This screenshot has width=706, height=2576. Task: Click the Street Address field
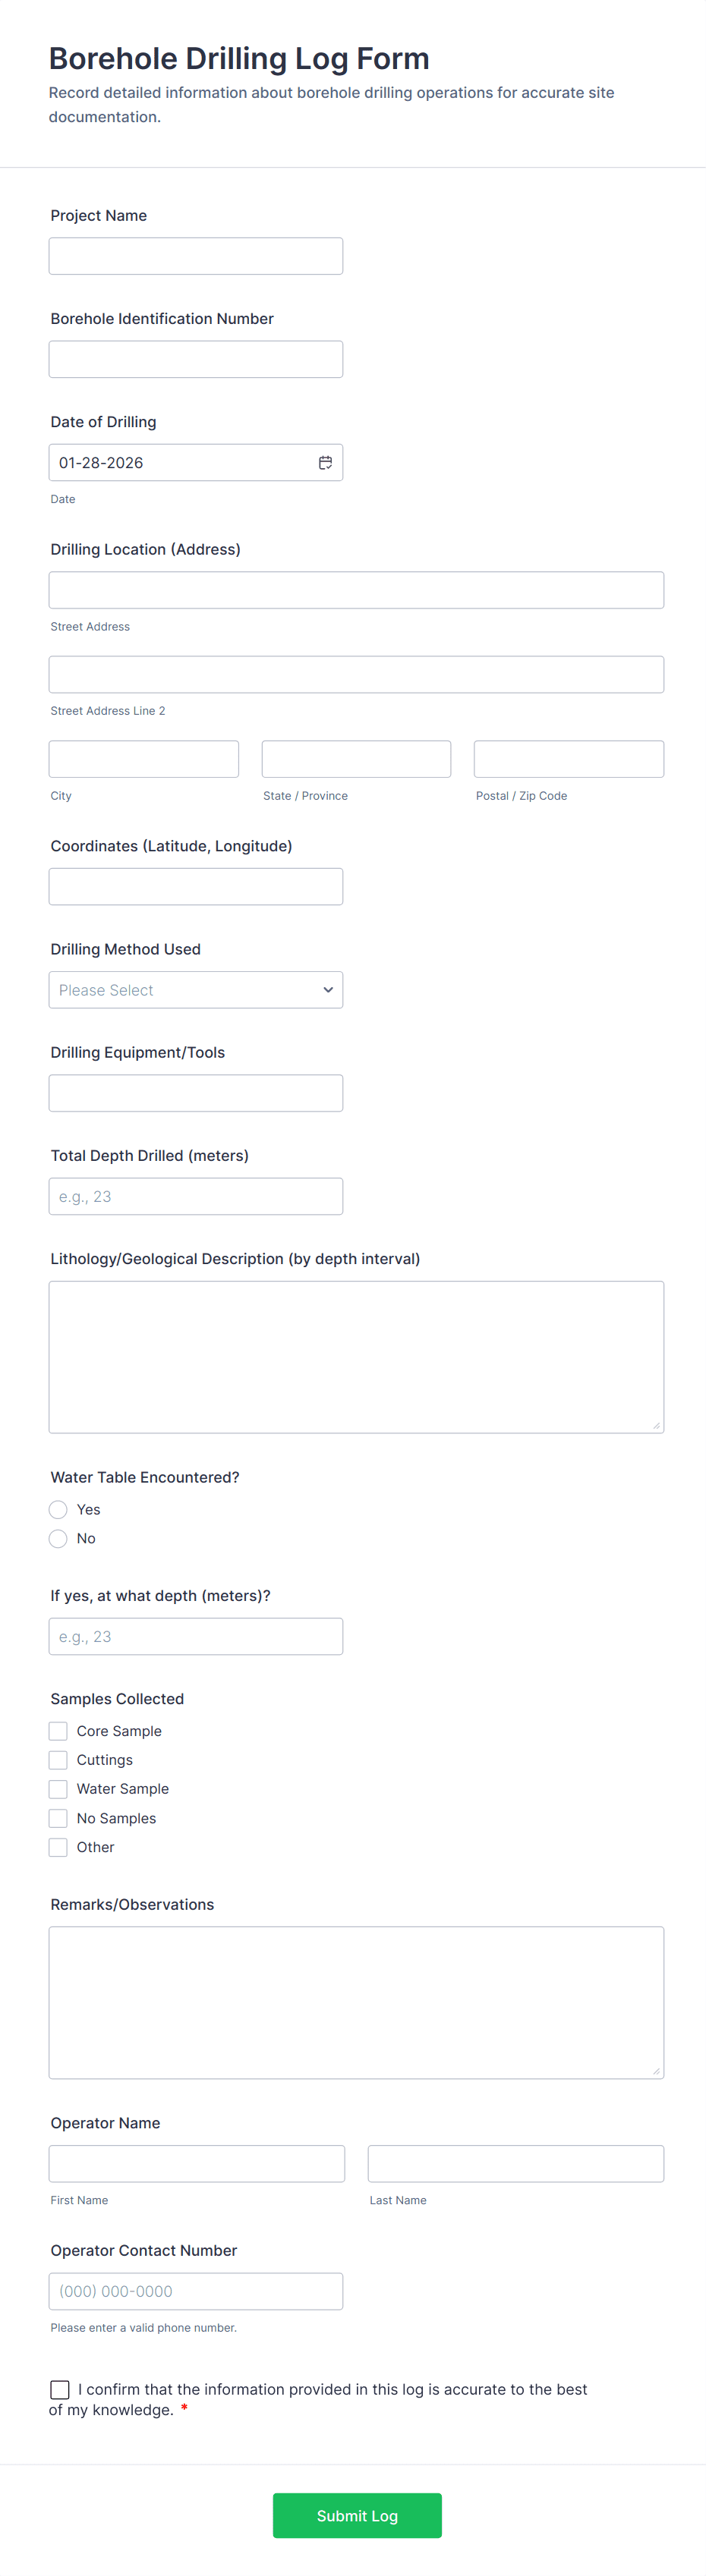tap(355, 589)
